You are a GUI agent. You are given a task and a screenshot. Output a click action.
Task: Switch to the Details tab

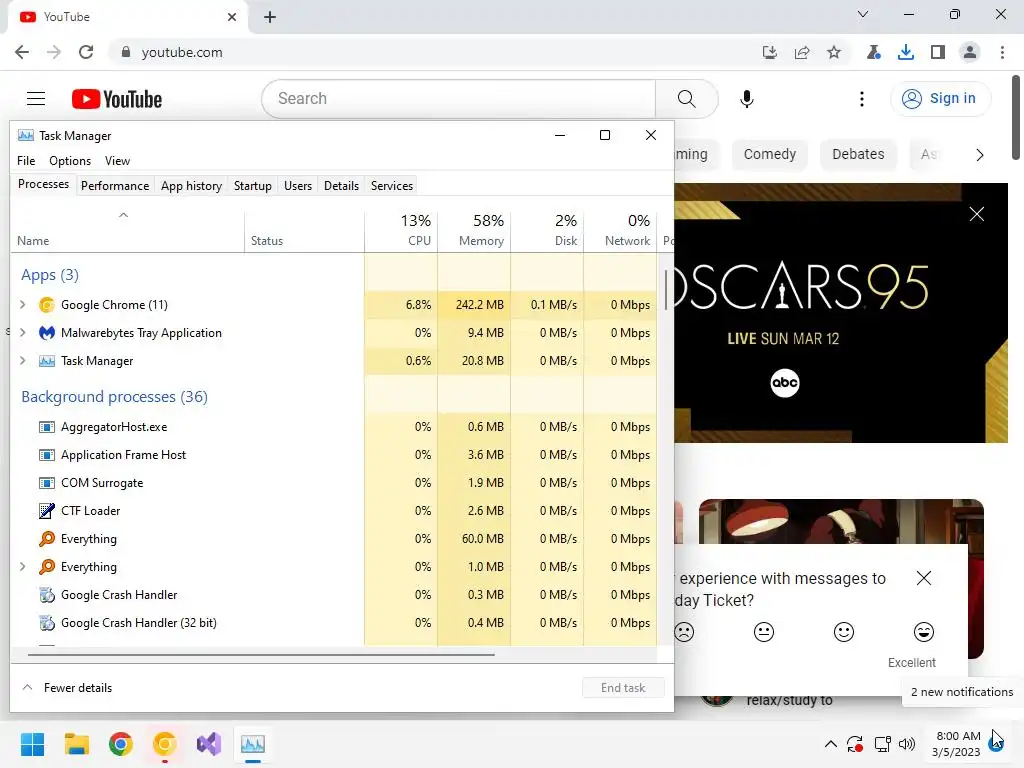coord(342,186)
